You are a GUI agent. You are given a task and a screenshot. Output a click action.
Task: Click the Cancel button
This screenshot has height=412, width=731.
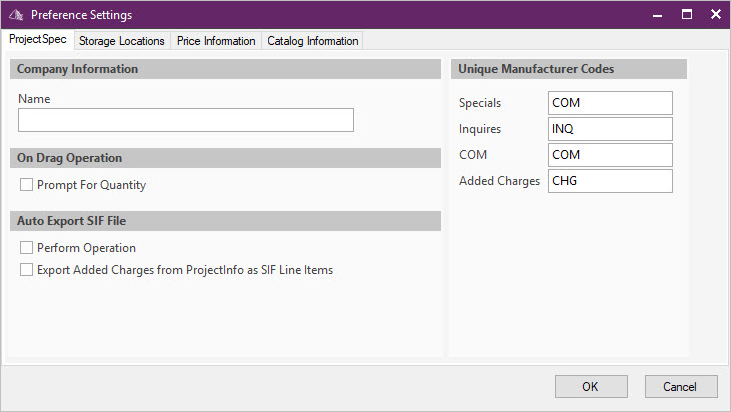(681, 387)
